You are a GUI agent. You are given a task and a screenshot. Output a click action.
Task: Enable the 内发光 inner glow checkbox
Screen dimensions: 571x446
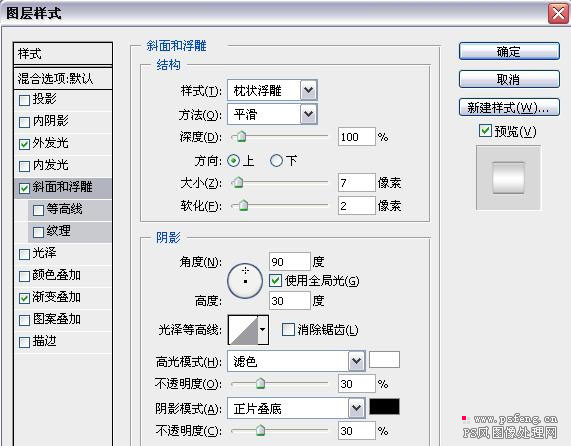(x=24, y=166)
